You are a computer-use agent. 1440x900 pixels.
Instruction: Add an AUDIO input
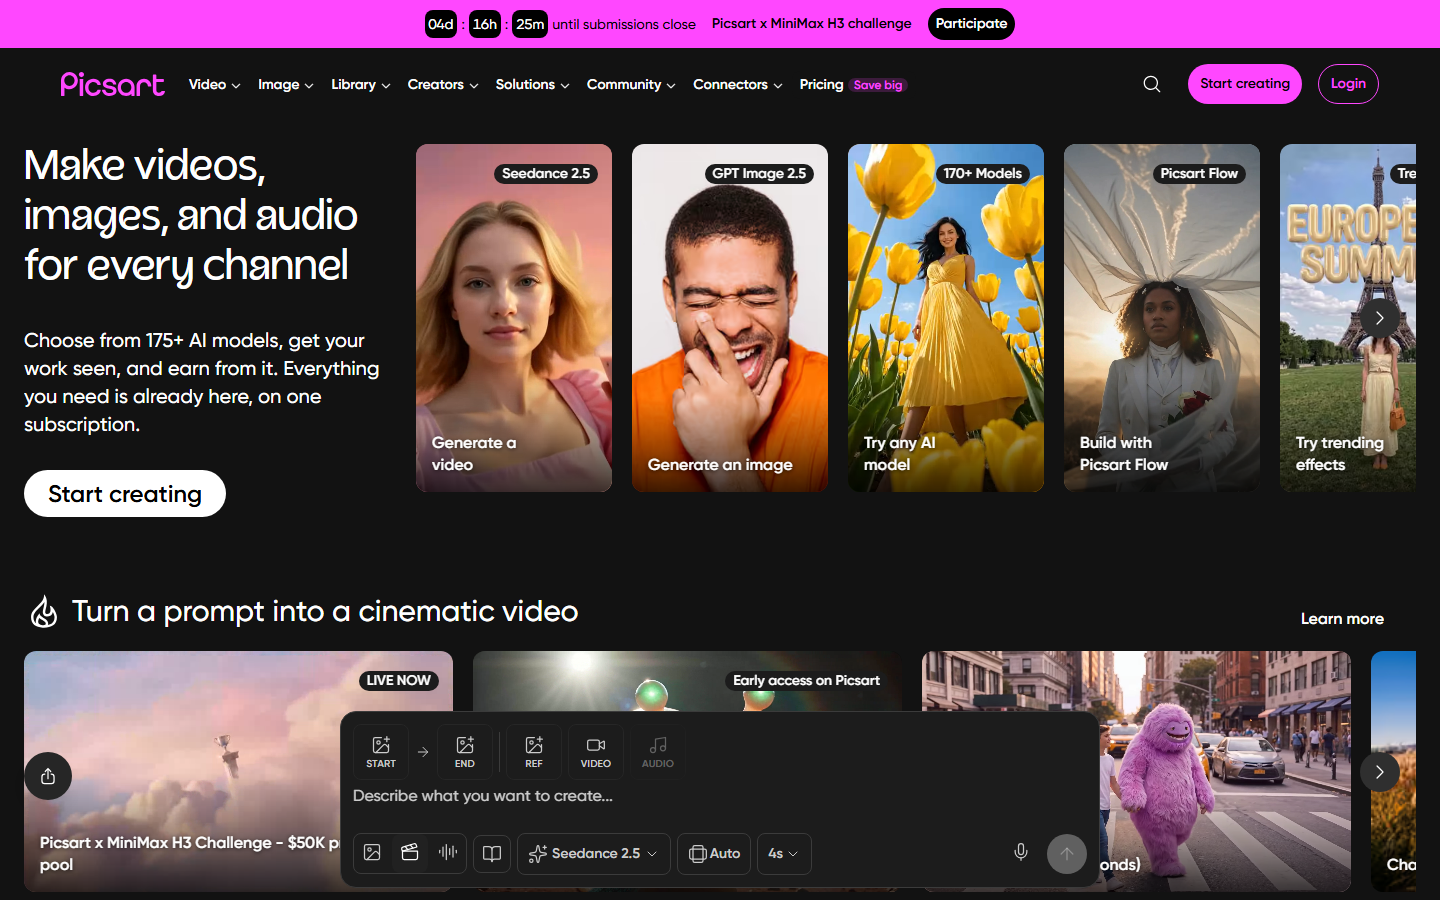point(658,752)
